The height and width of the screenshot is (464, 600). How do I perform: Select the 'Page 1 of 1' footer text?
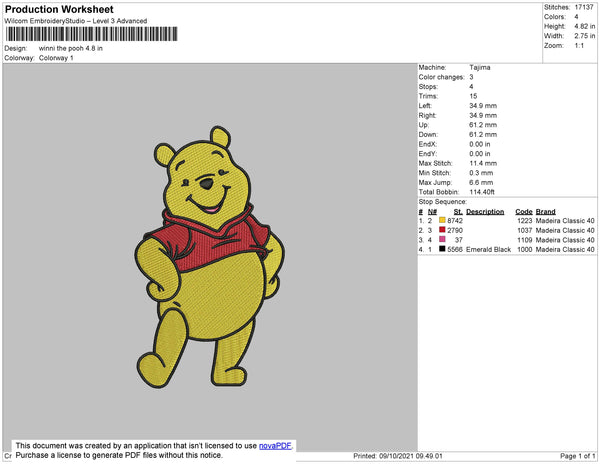point(578,456)
